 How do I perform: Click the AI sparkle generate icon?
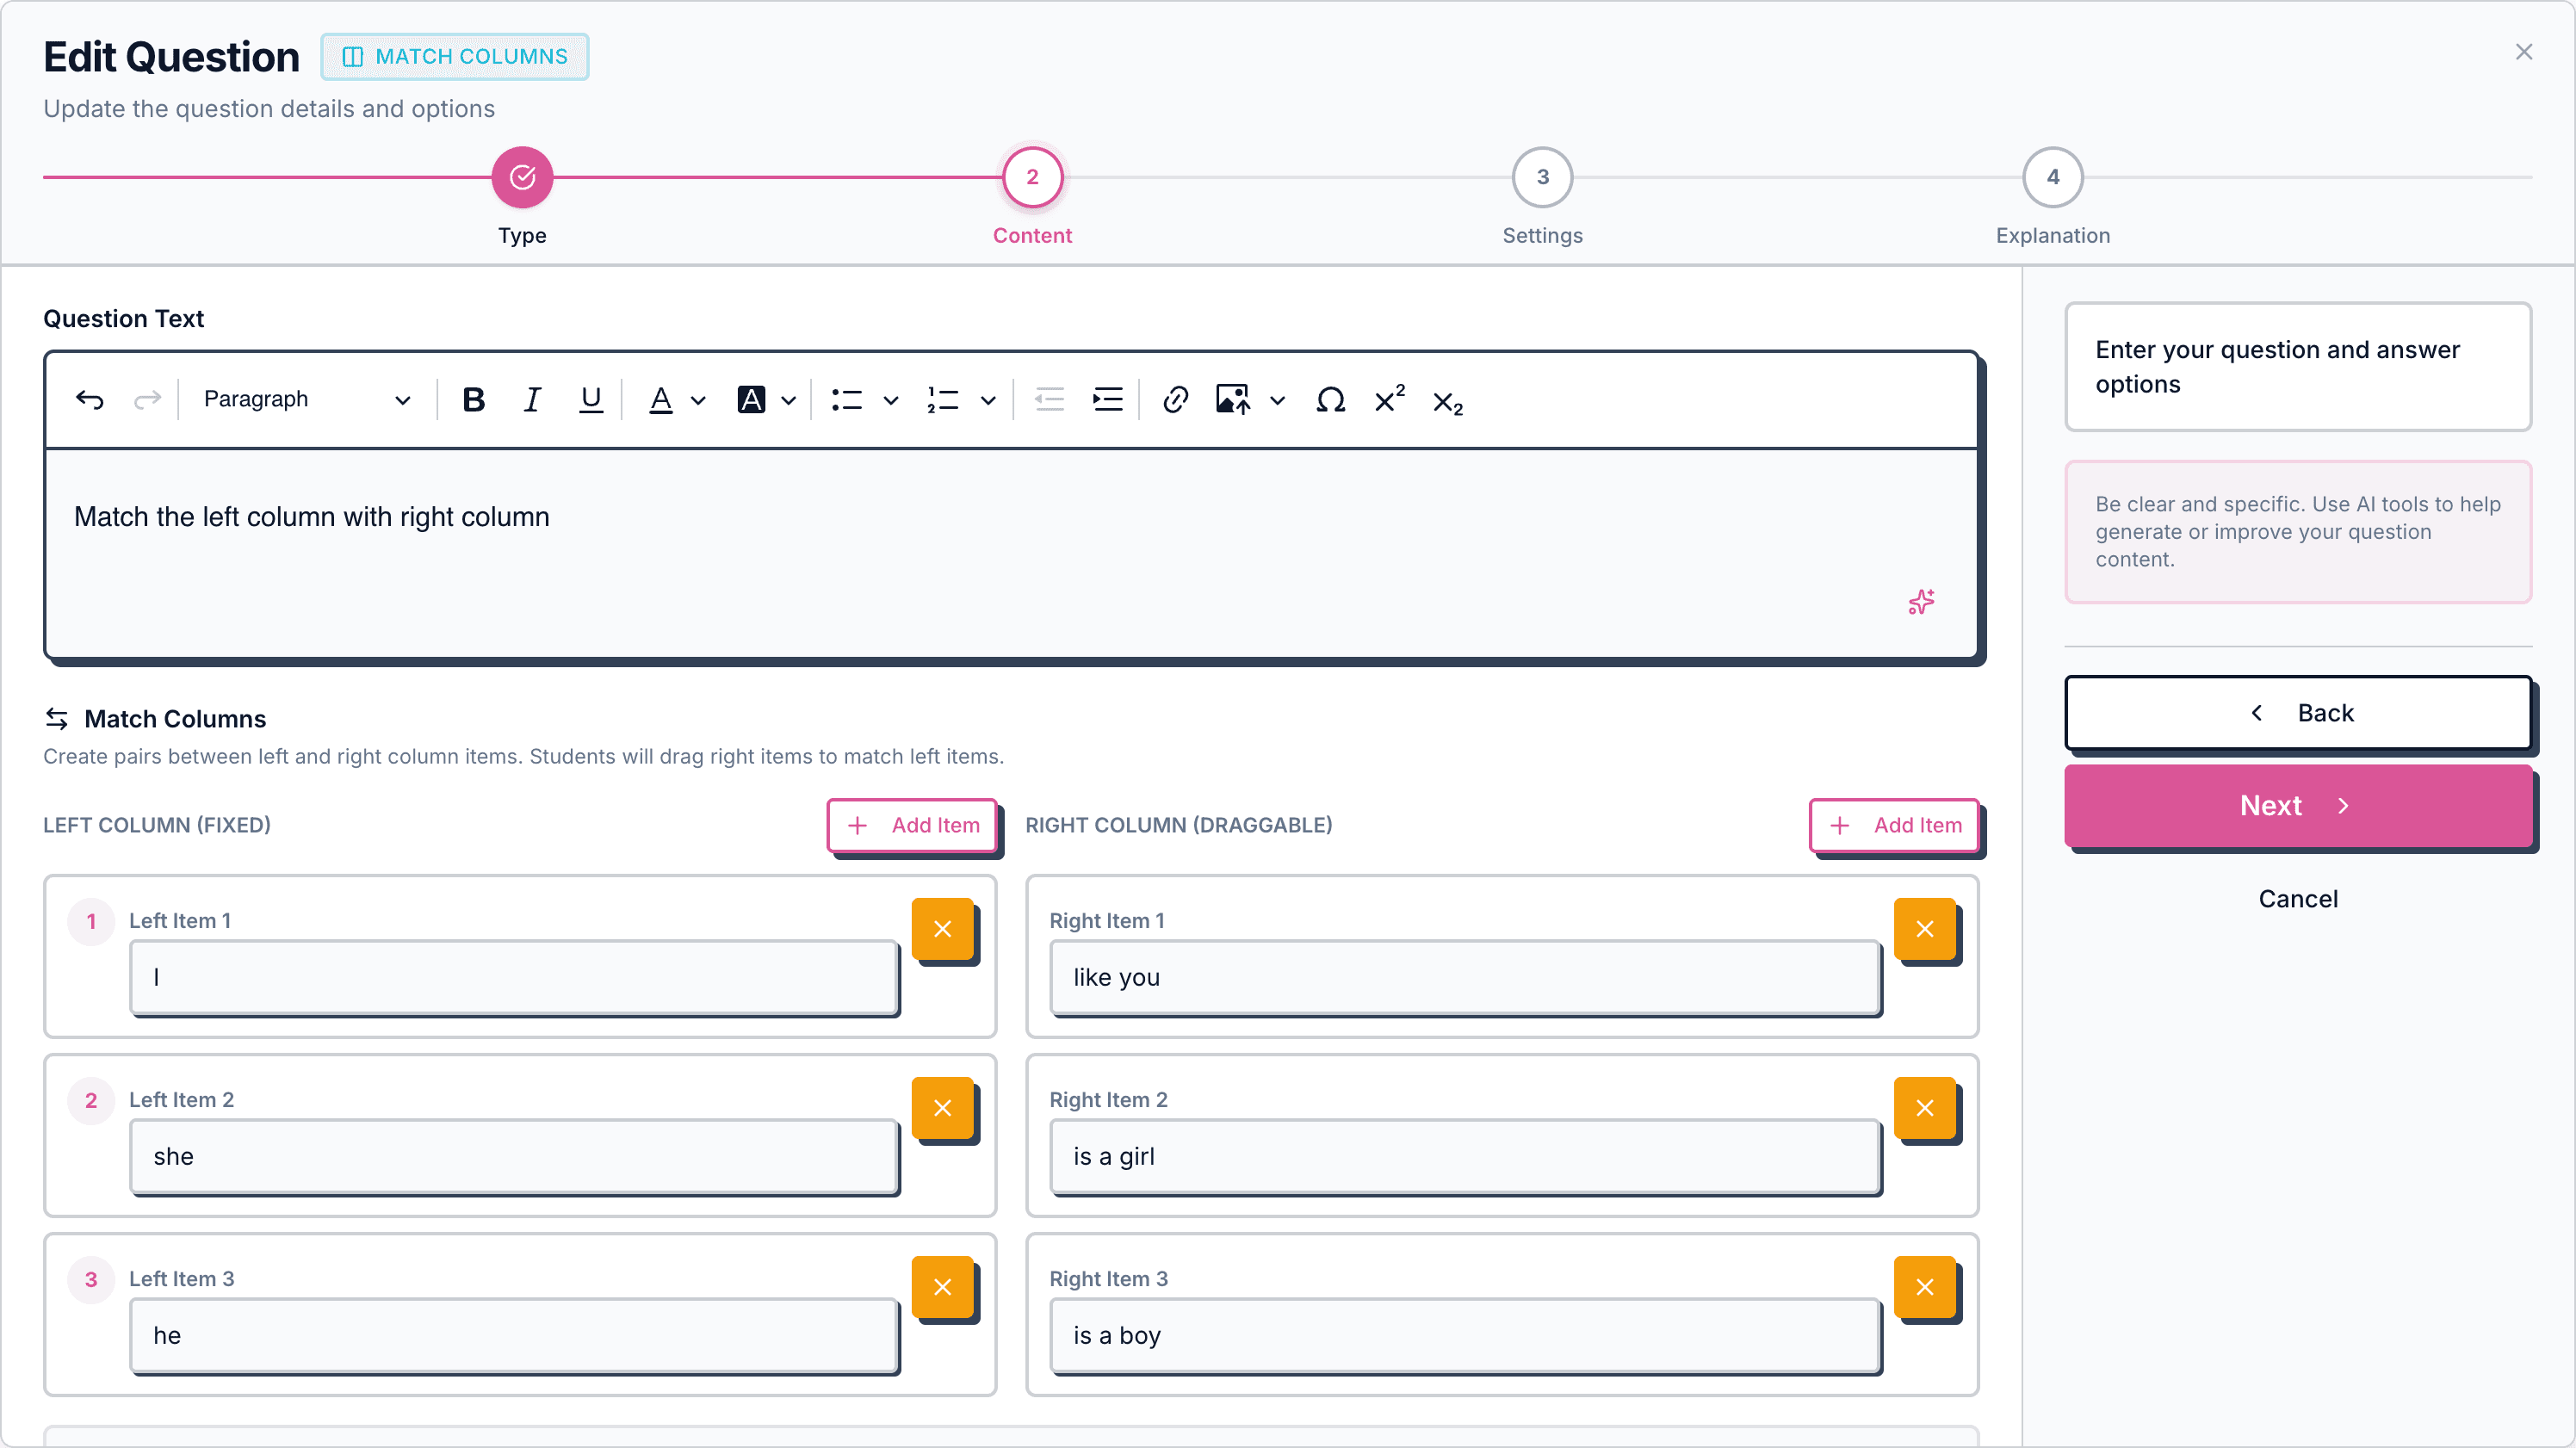[1921, 602]
